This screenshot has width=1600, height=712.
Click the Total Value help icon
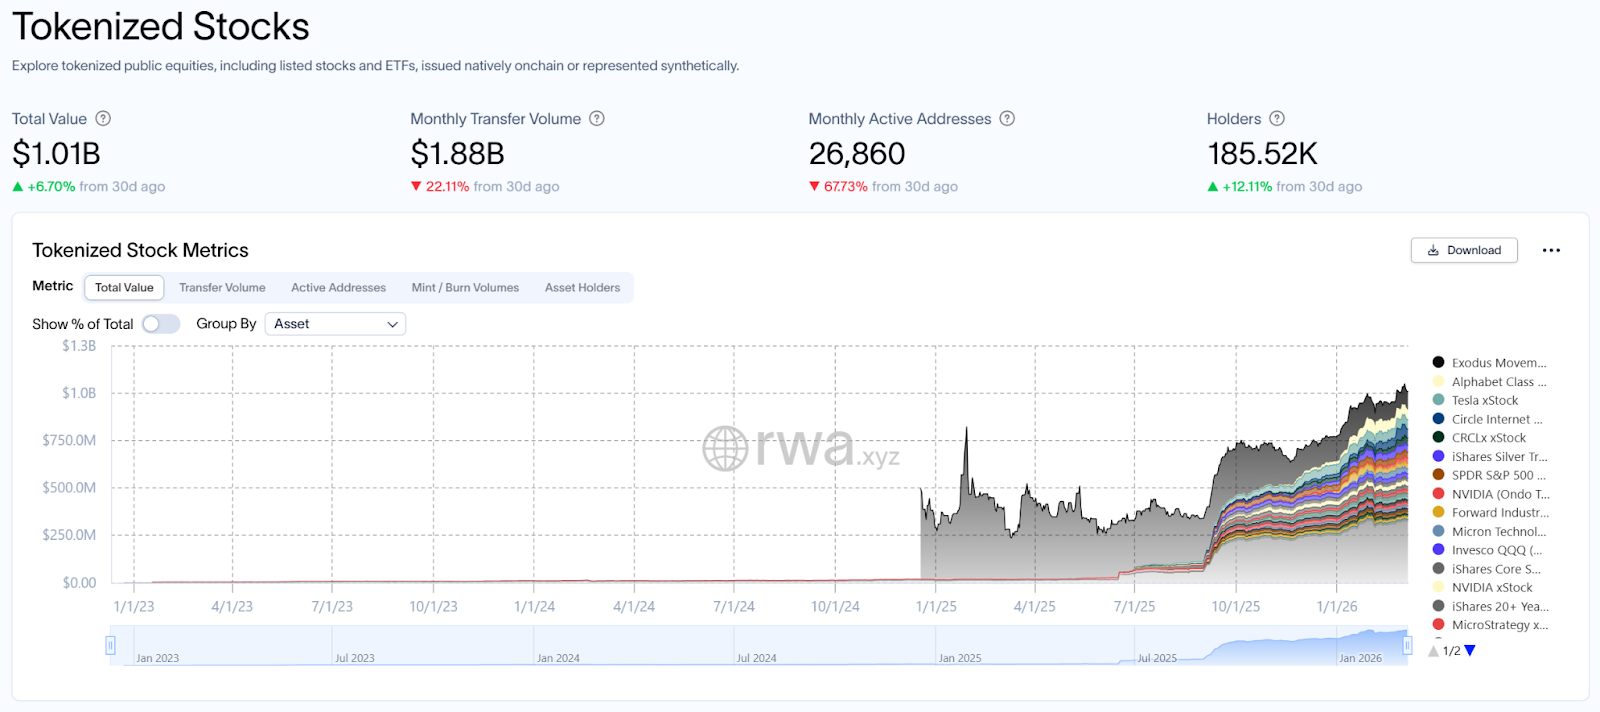(x=103, y=118)
